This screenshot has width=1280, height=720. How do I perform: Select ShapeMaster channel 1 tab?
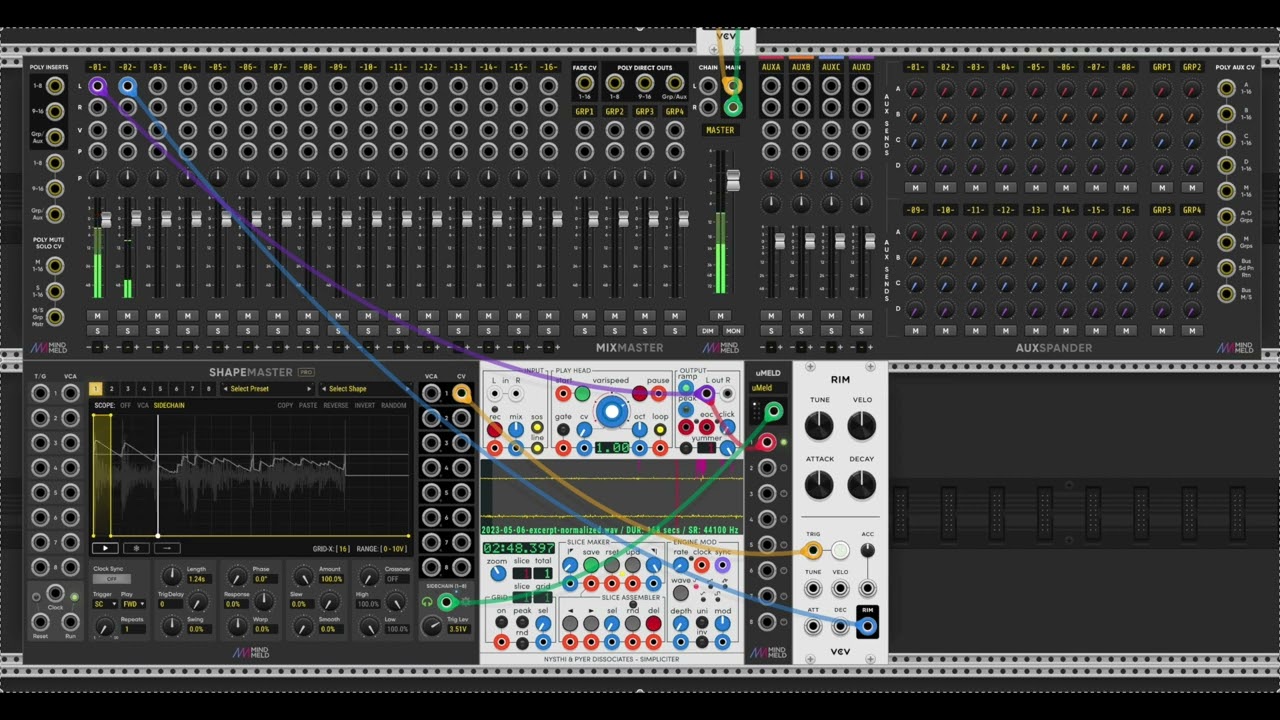[x=96, y=389]
